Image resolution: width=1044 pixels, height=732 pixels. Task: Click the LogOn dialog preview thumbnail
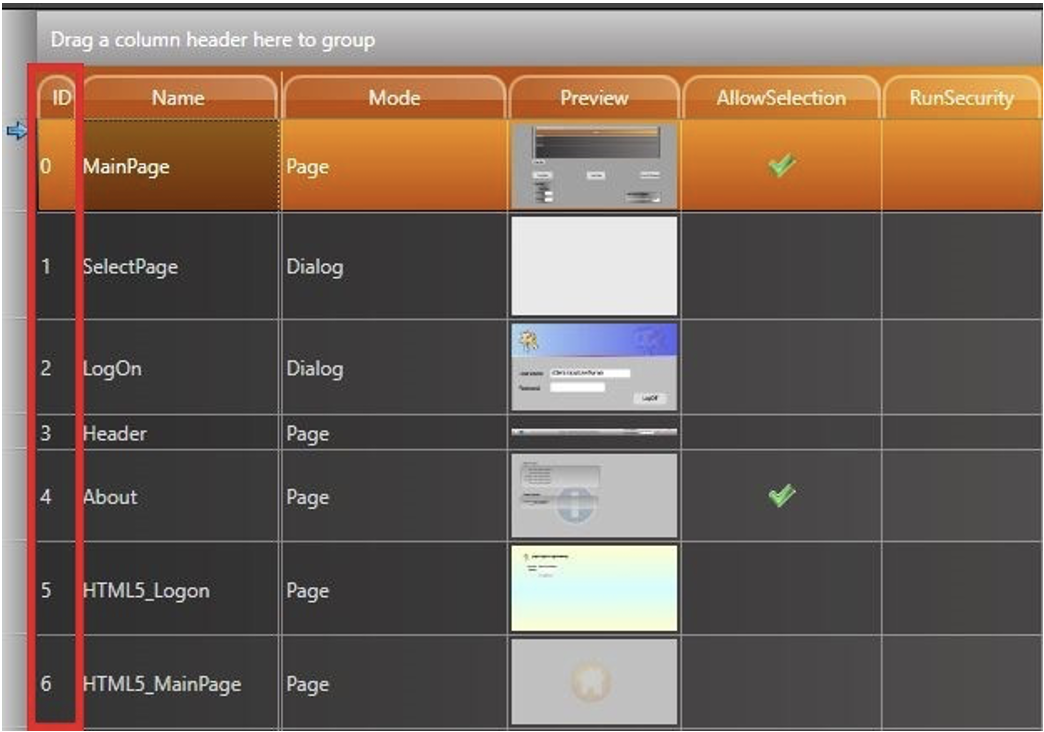[594, 367]
